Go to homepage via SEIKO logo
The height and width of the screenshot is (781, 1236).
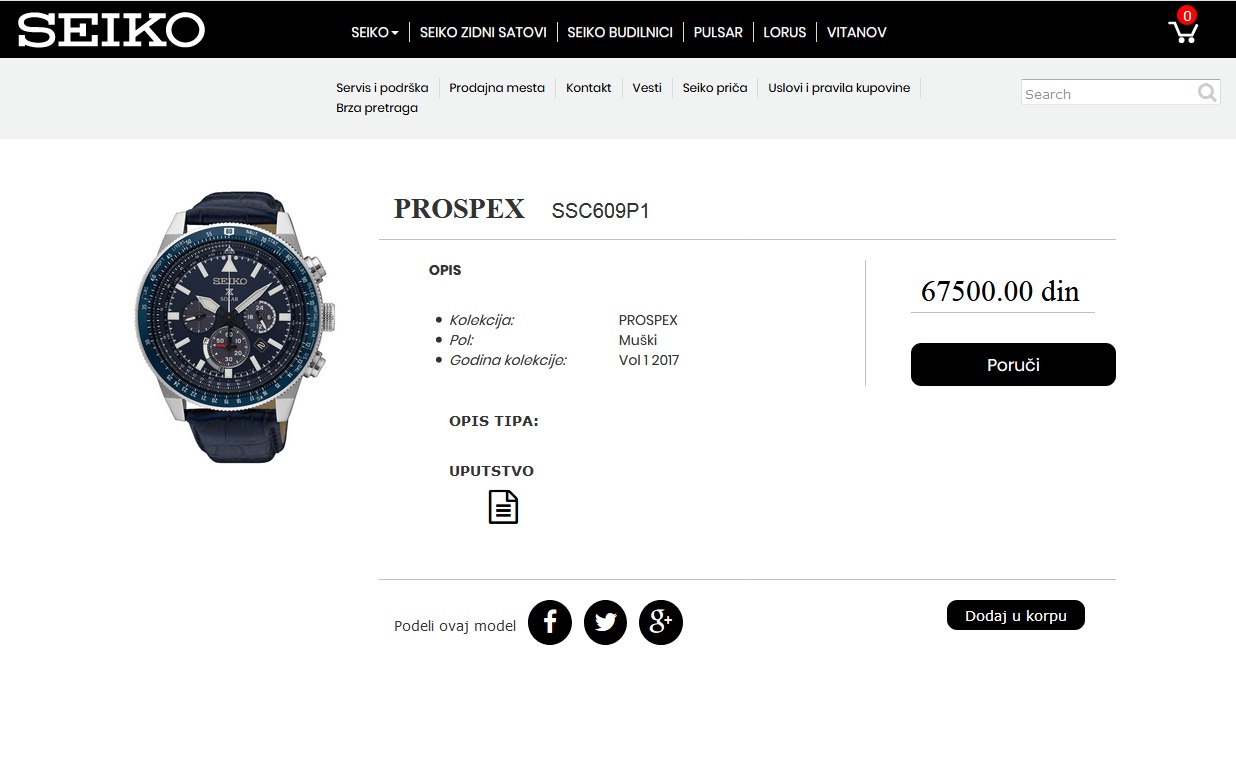[x=111, y=30]
